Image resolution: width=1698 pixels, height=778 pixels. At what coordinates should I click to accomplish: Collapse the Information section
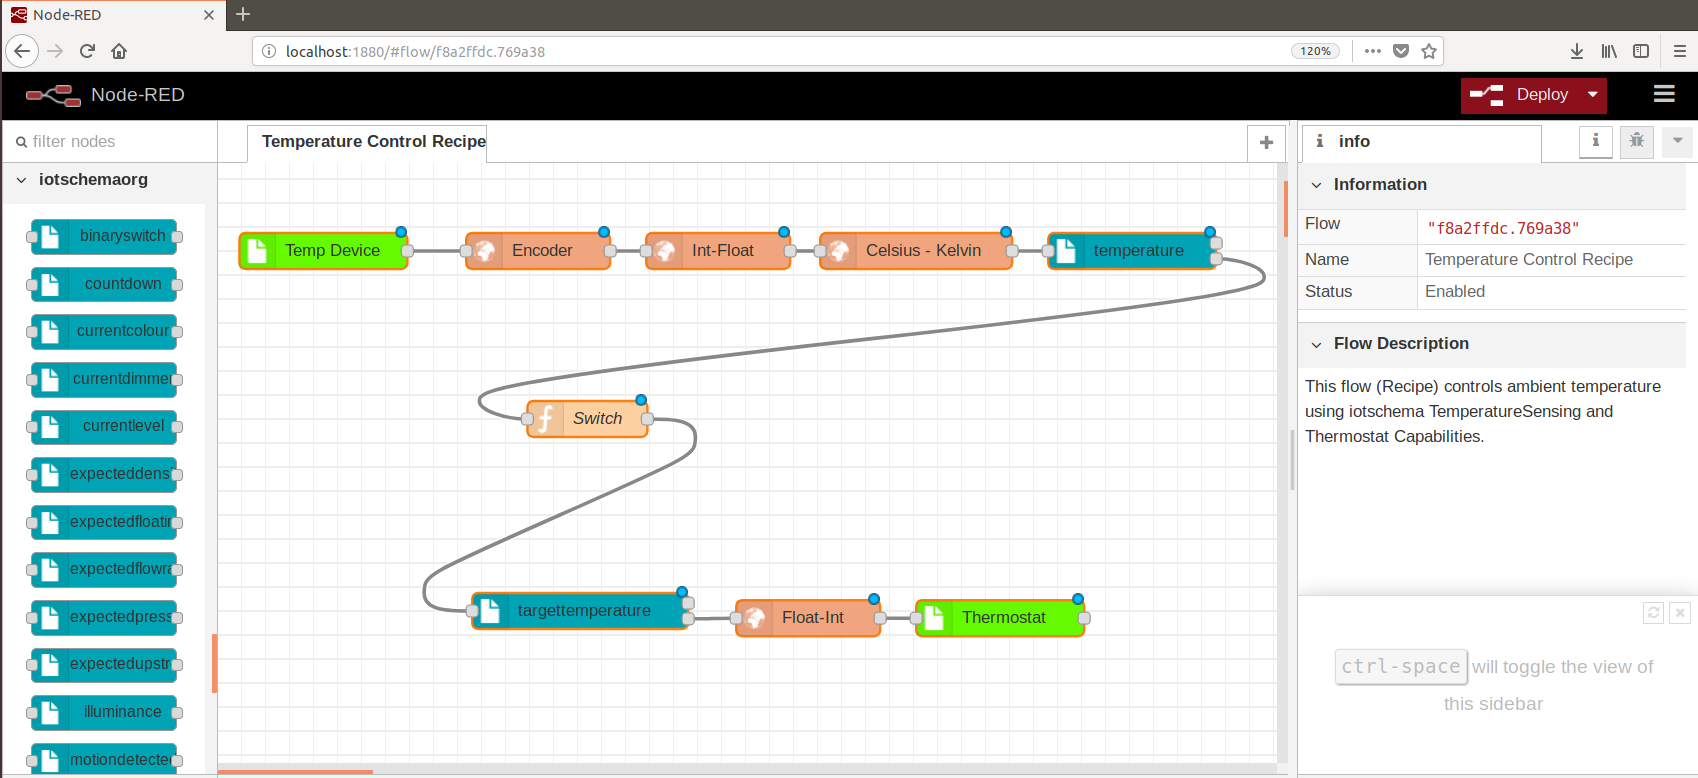coord(1491,184)
